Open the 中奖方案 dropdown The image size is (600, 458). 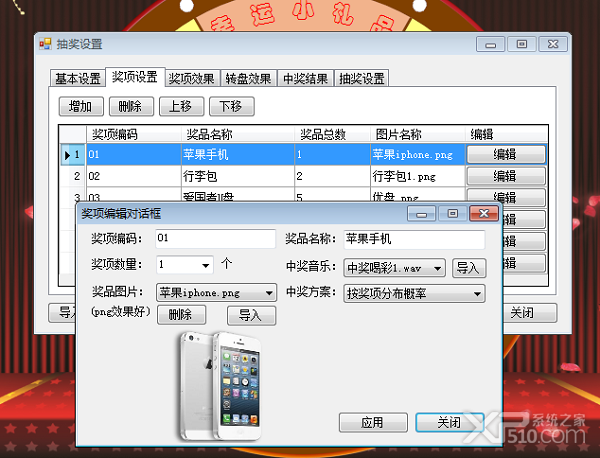477,294
